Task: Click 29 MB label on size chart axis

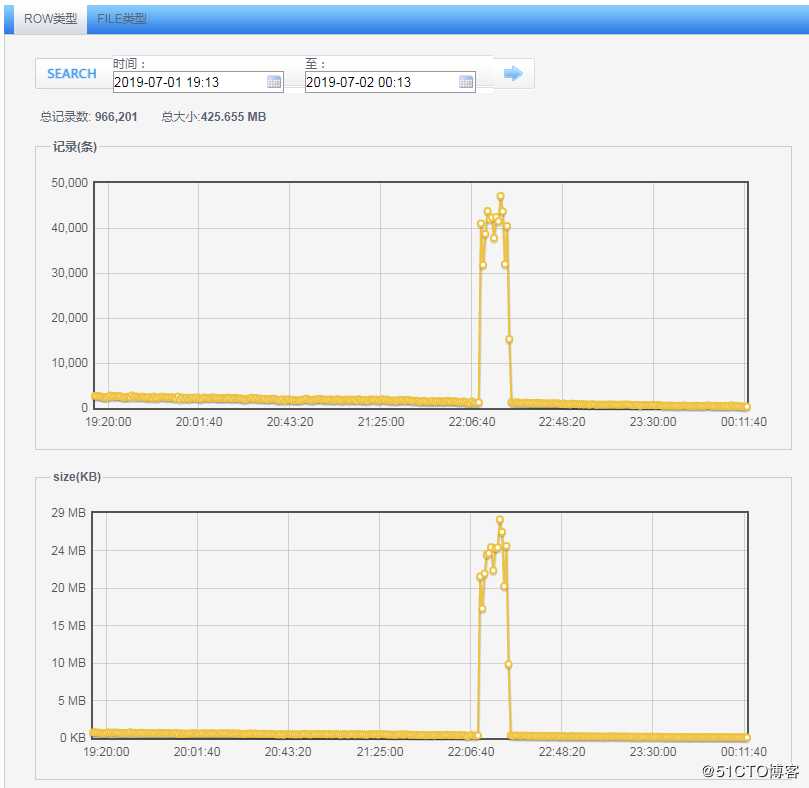Action: pos(69,512)
